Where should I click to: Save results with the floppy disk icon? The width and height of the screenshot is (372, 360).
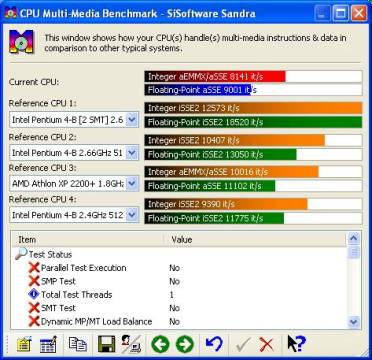point(106,344)
